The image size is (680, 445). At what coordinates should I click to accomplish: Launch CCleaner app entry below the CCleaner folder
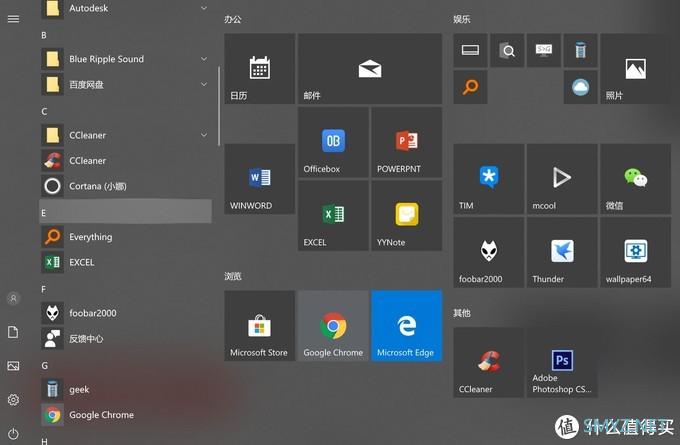pos(126,160)
